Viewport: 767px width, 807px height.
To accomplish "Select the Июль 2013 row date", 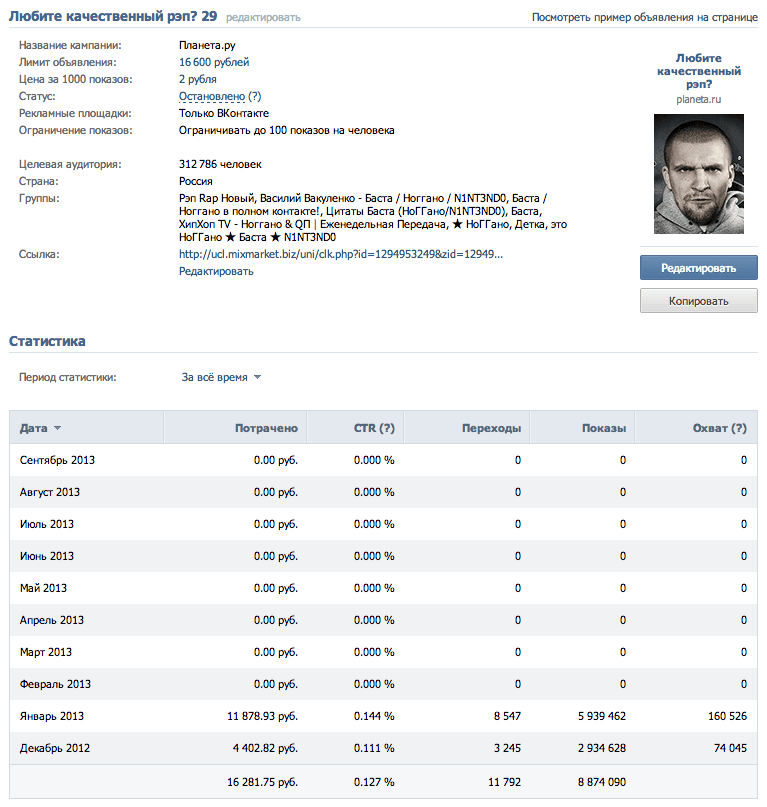I will [x=47, y=524].
